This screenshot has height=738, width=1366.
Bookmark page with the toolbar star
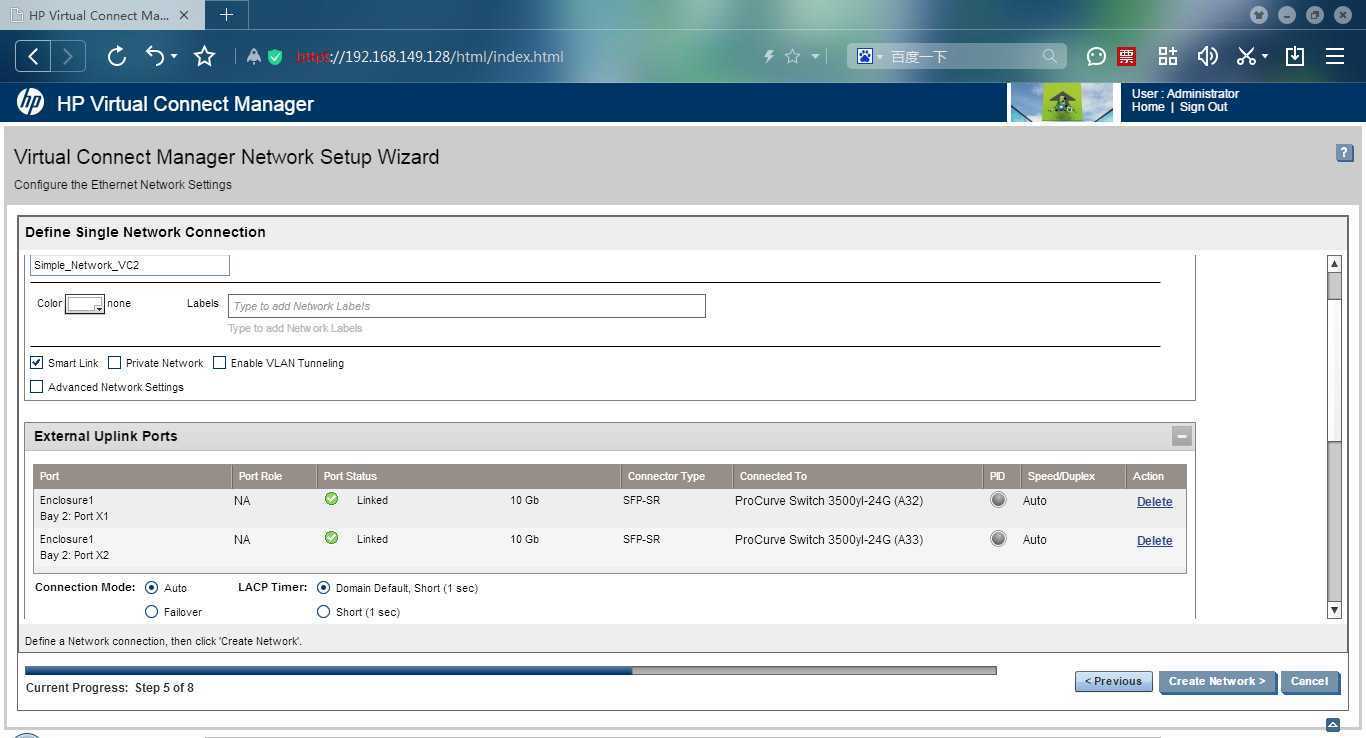[x=205, y=57]
